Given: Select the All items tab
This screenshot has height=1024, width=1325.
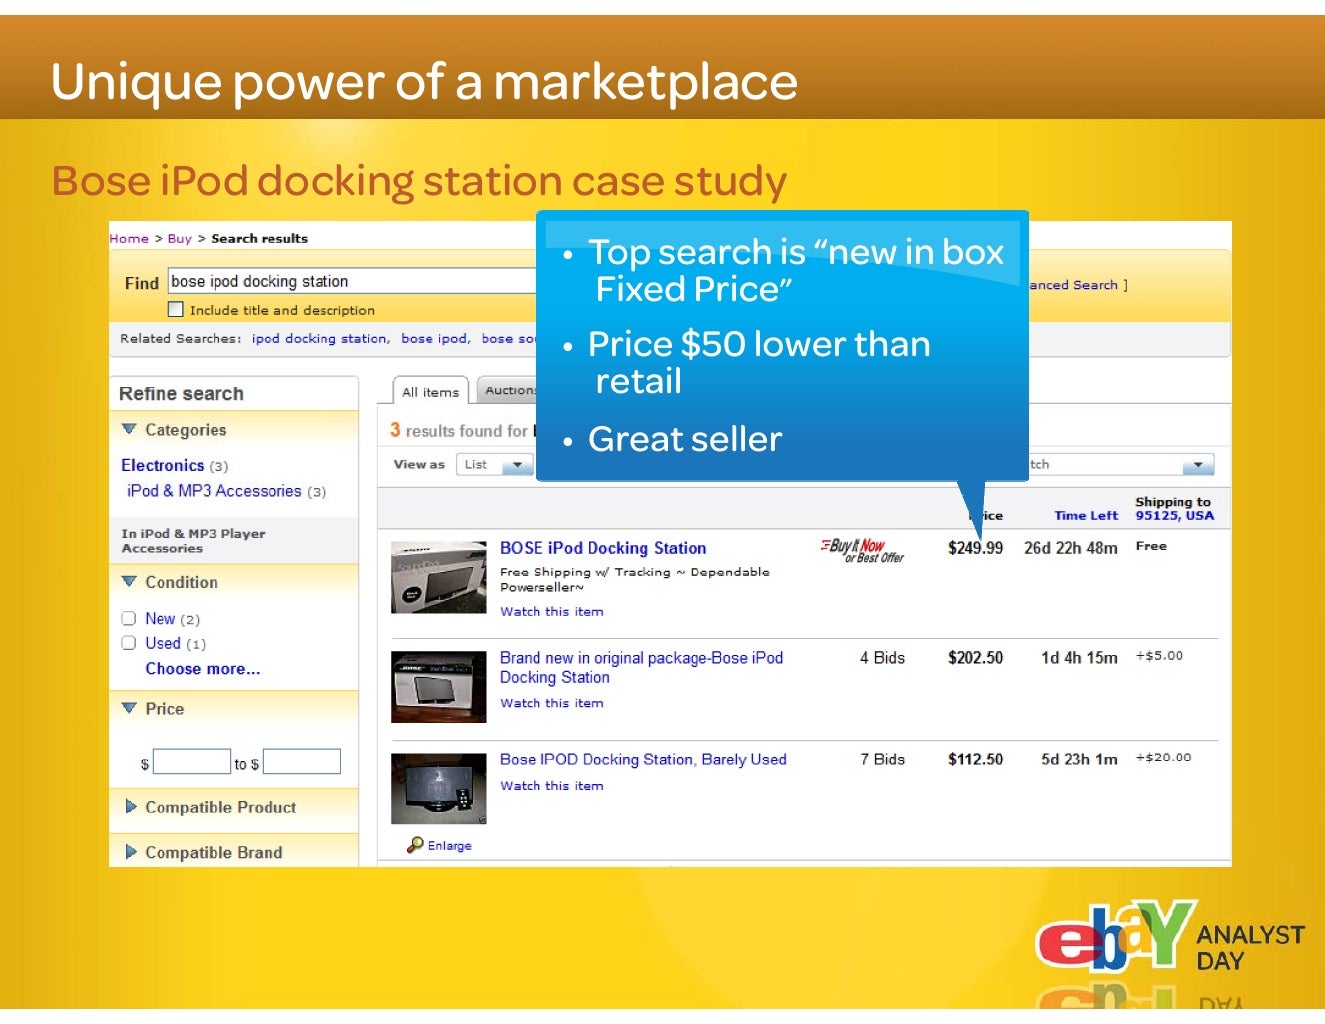Looking at the screenshot, I should (430, 392).
